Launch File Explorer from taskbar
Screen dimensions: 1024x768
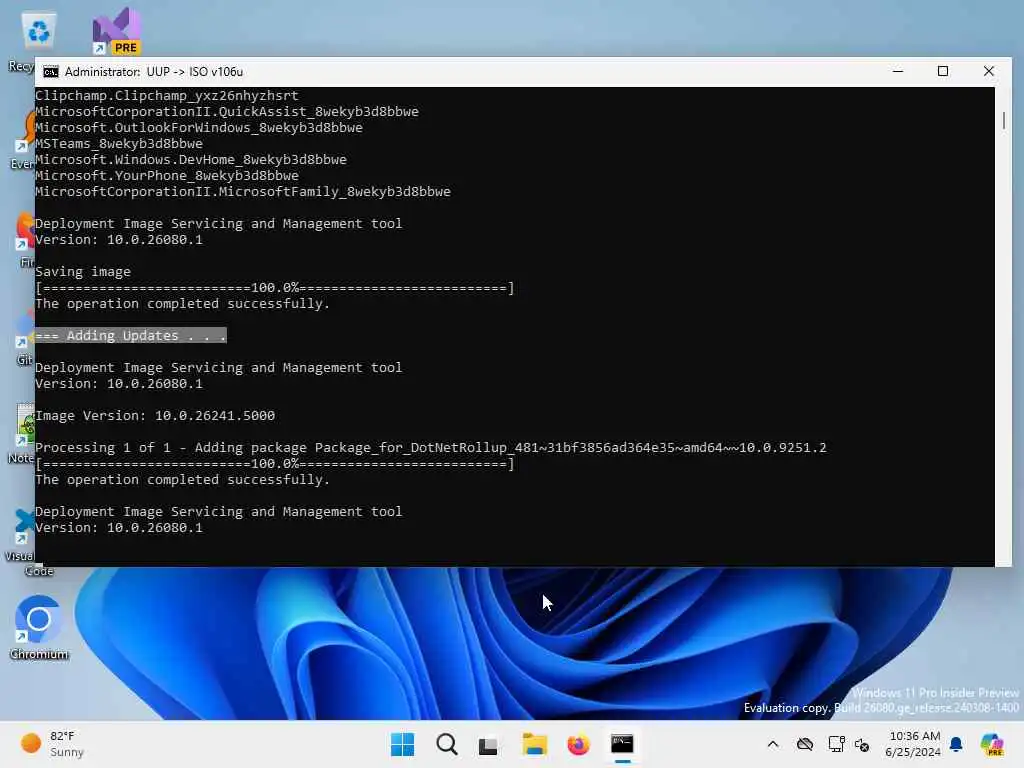pos(534,744)
